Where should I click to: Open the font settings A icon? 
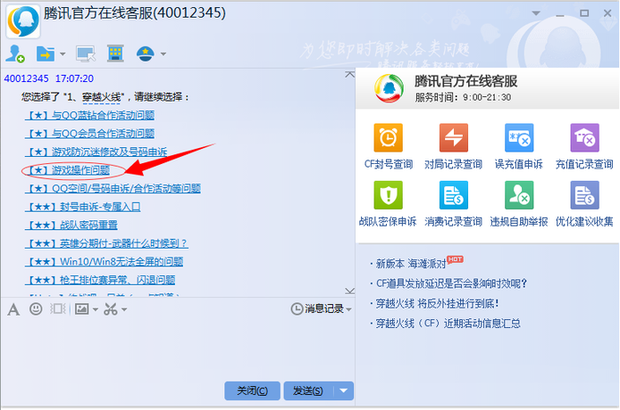click(13, 309)
